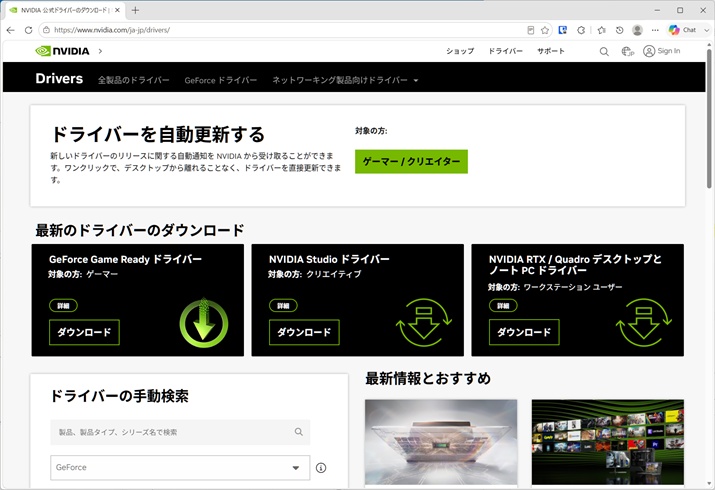Screen dimensions: 715x490
Task: Open laptop chip news thumbnail
Action: [441, 442]
